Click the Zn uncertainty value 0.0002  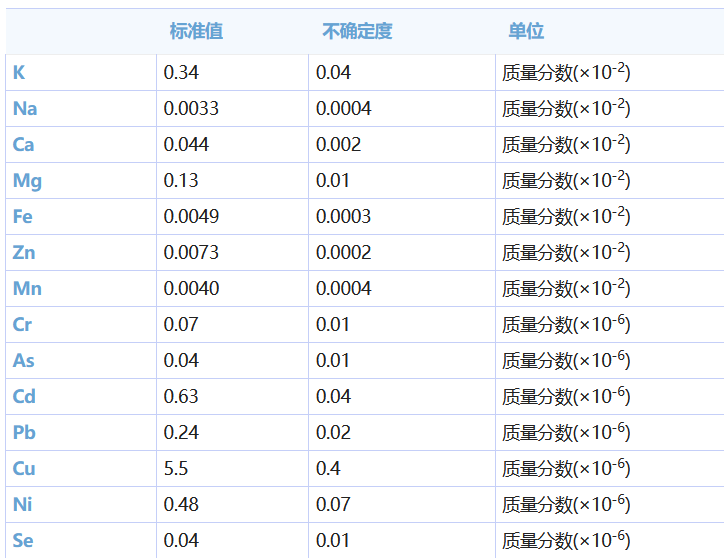coord(344,253)
